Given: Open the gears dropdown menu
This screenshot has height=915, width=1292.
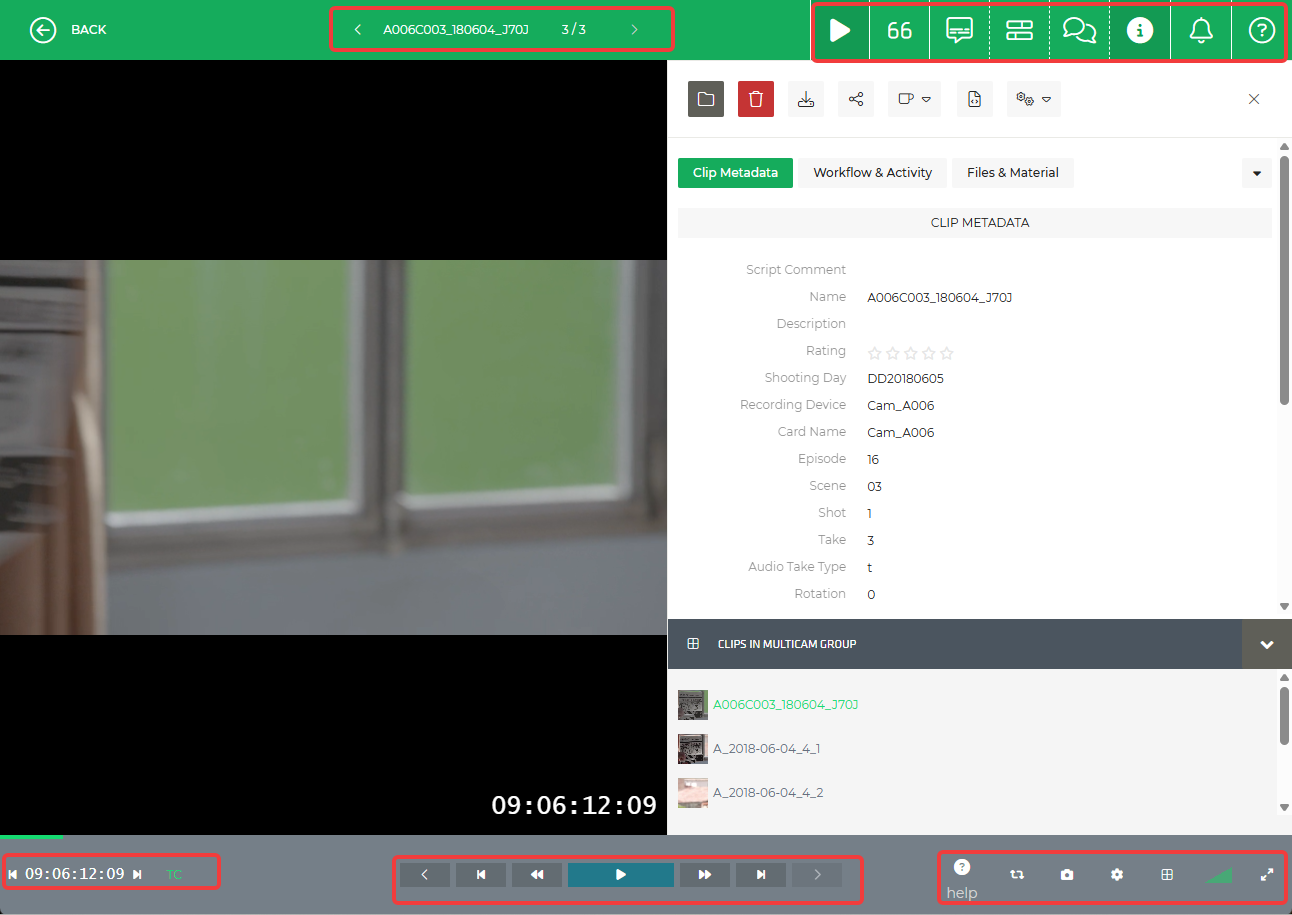Looking at the screenshot, I should click(x=1034, y=99).
